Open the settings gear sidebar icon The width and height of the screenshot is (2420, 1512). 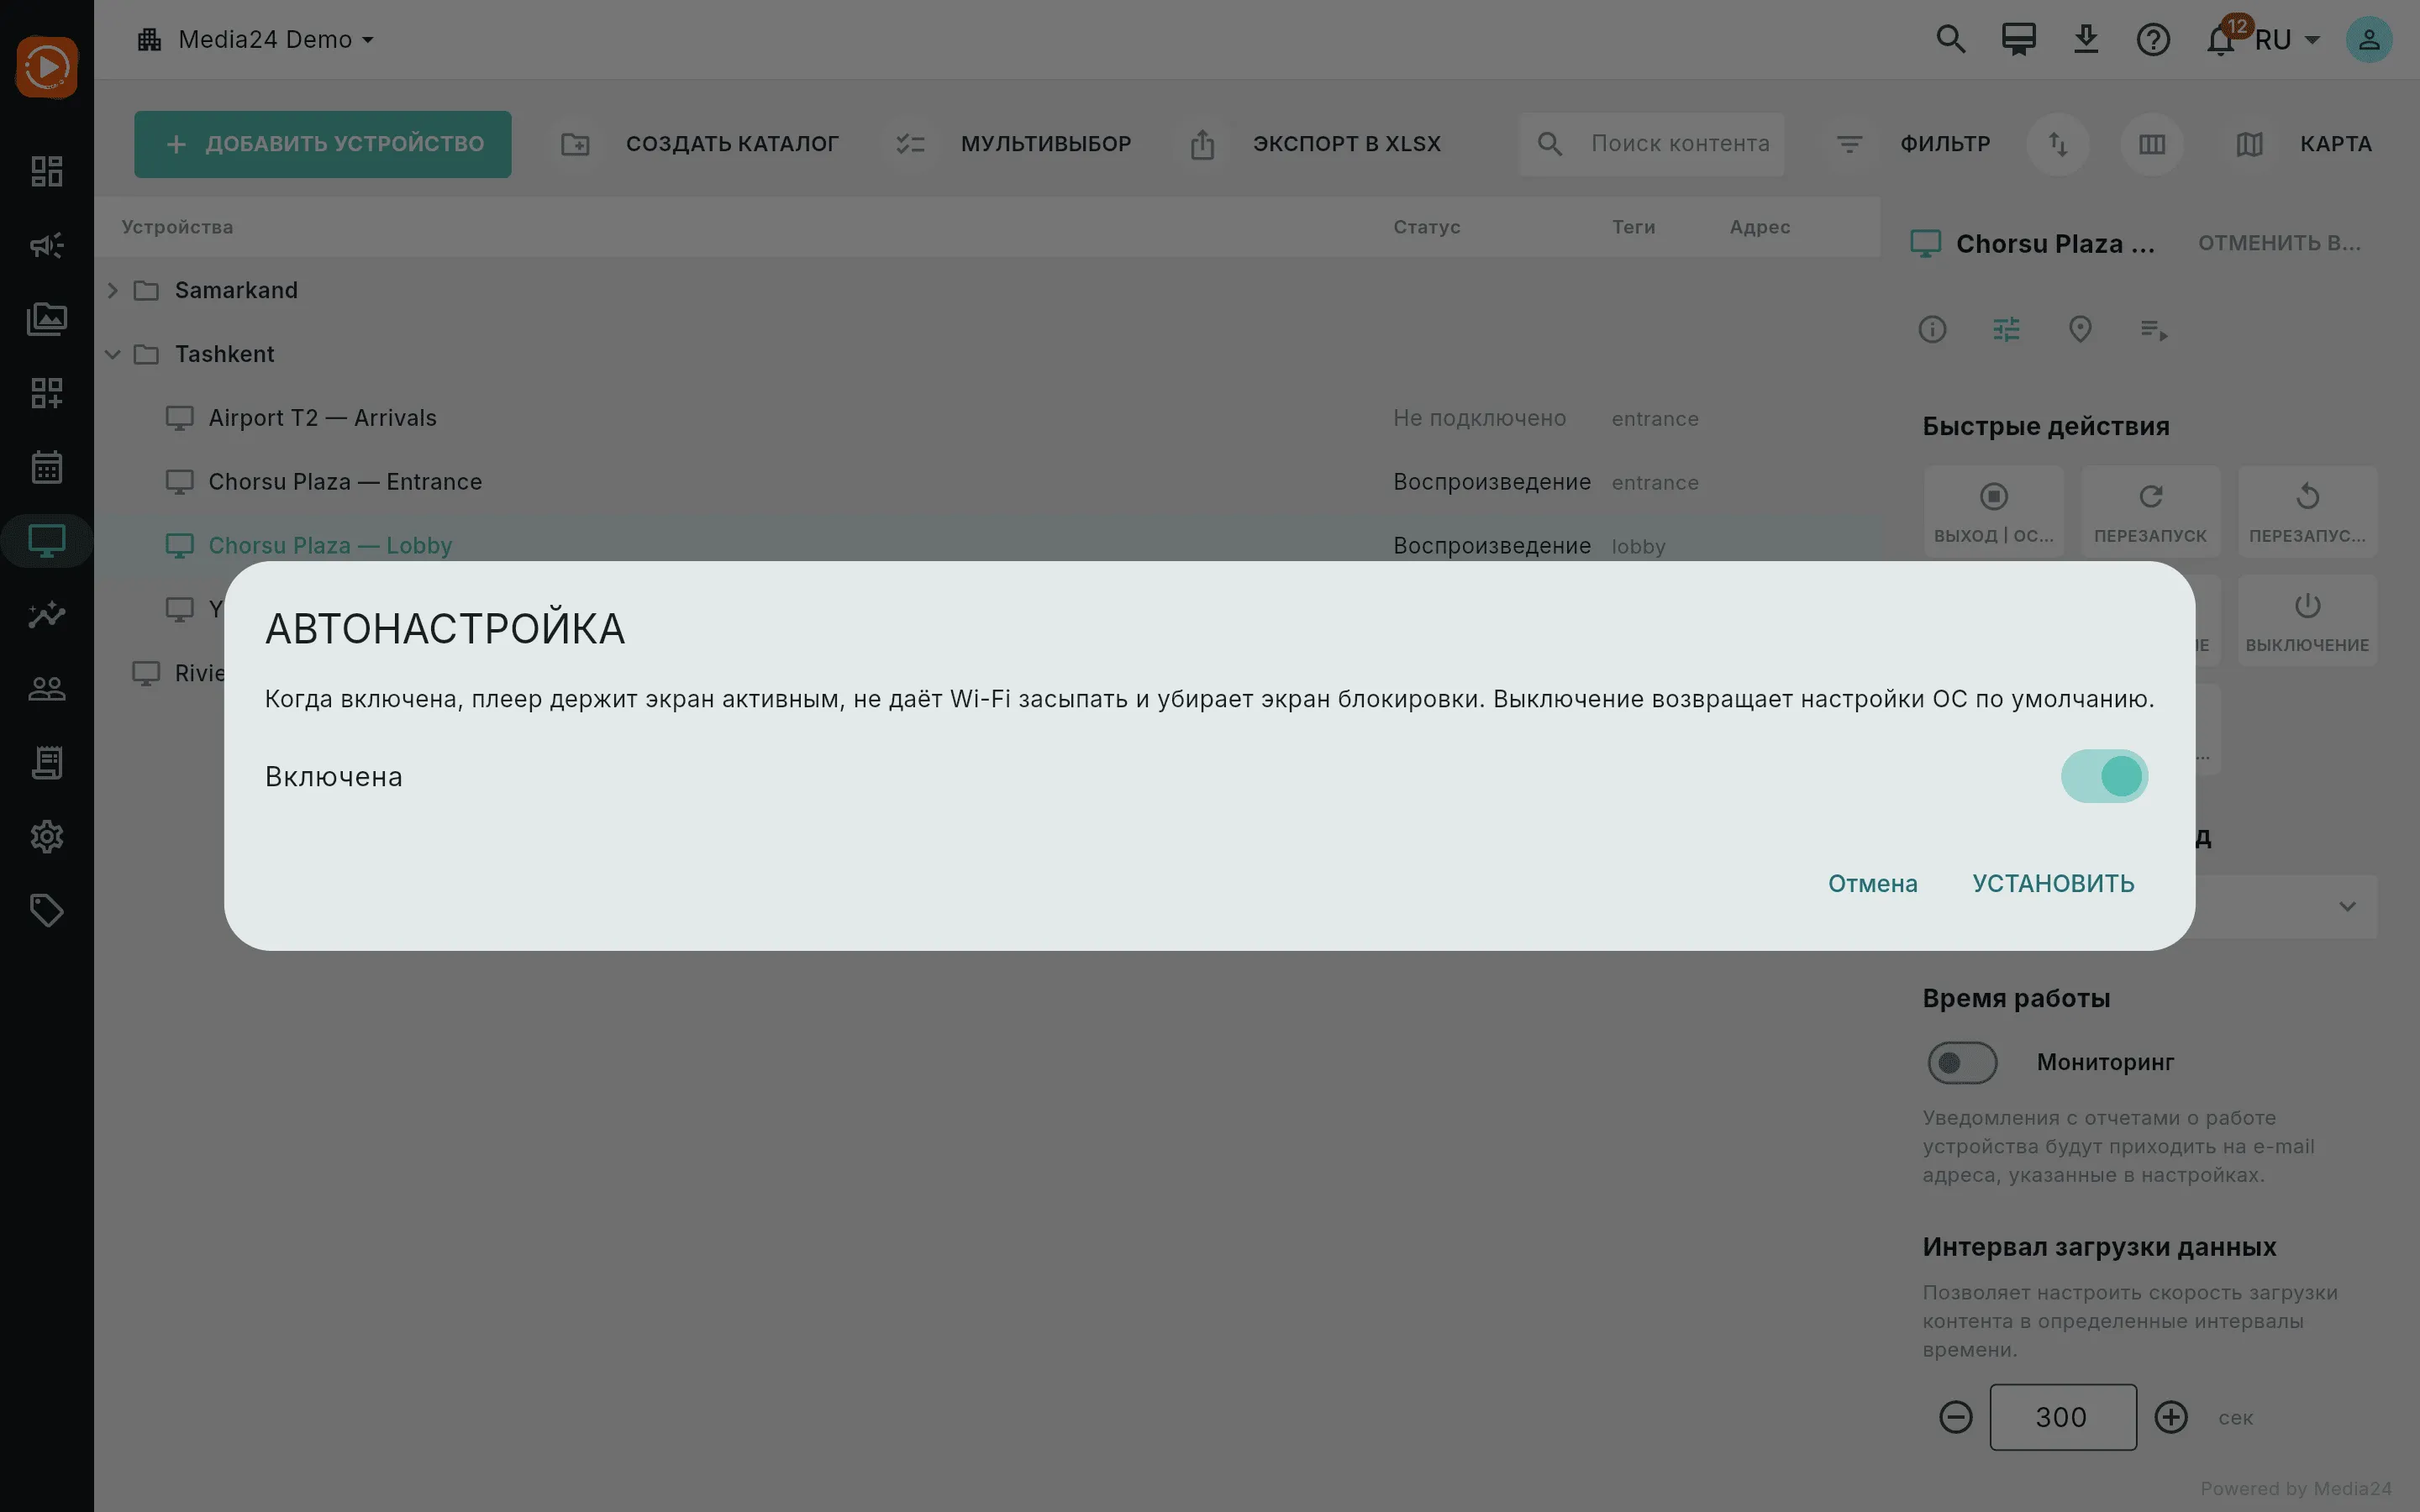point(47,837)
